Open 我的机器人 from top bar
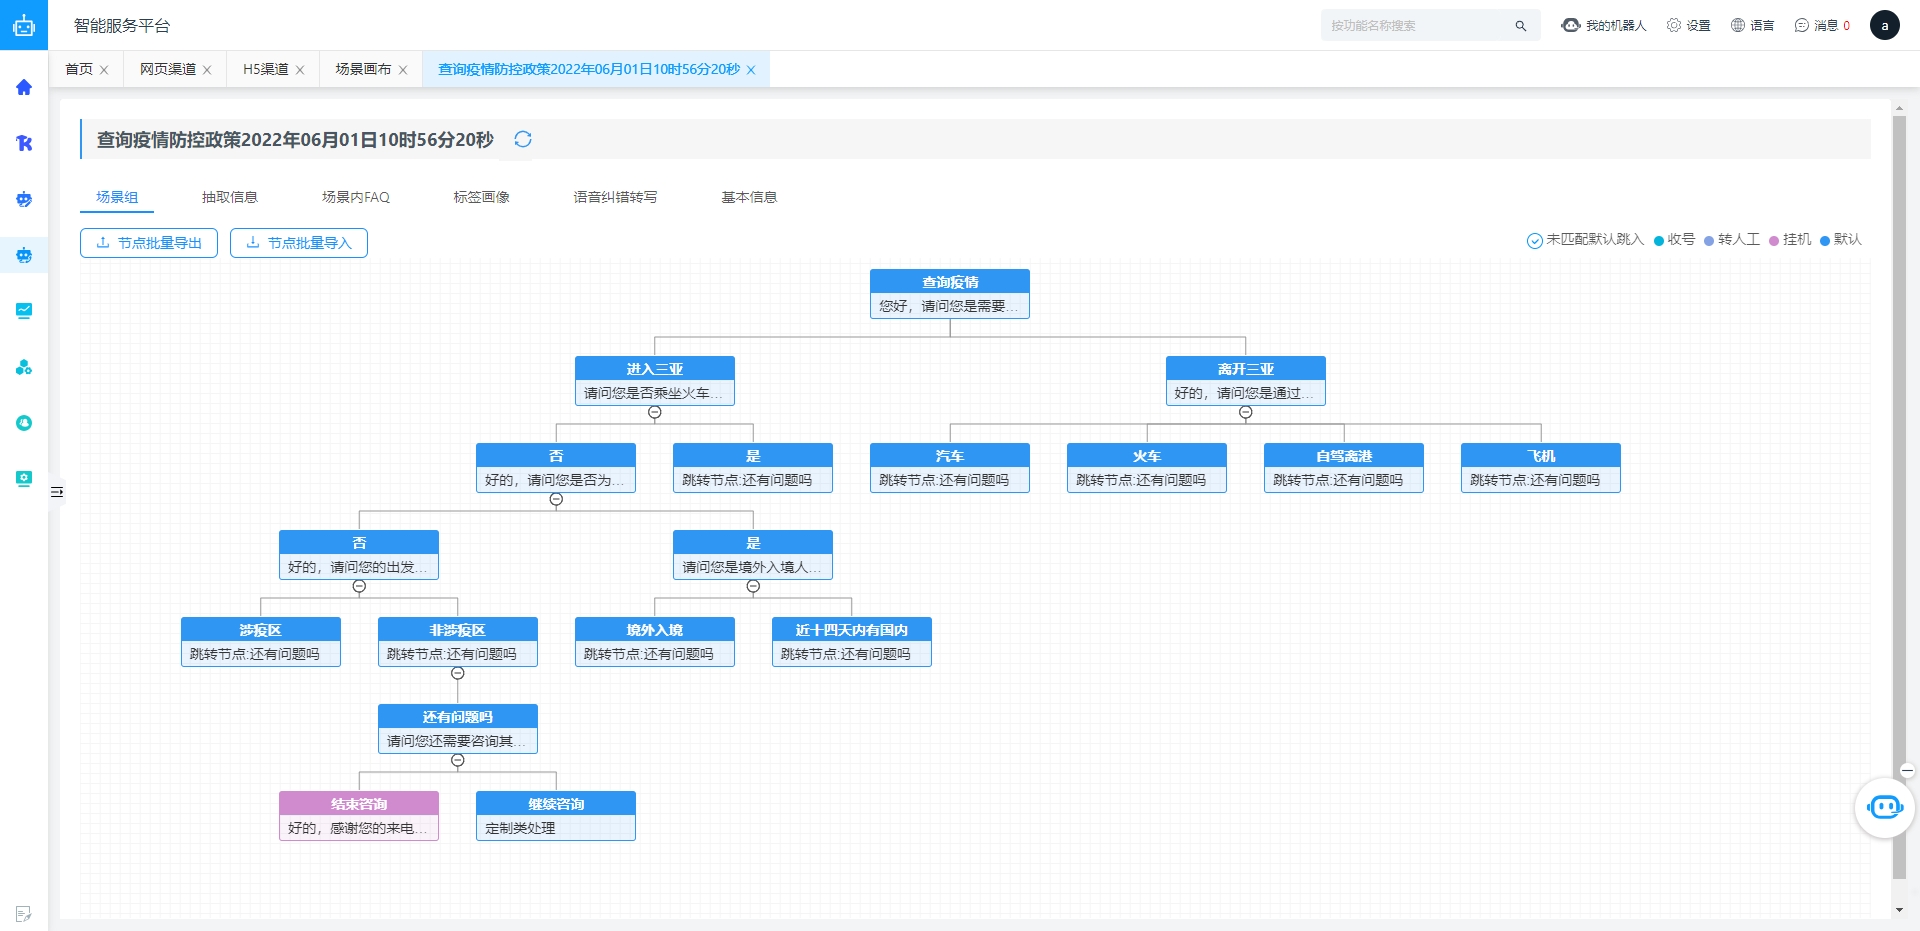Viewport: 1920px width, 931px height. click(x=1604, y=26)
